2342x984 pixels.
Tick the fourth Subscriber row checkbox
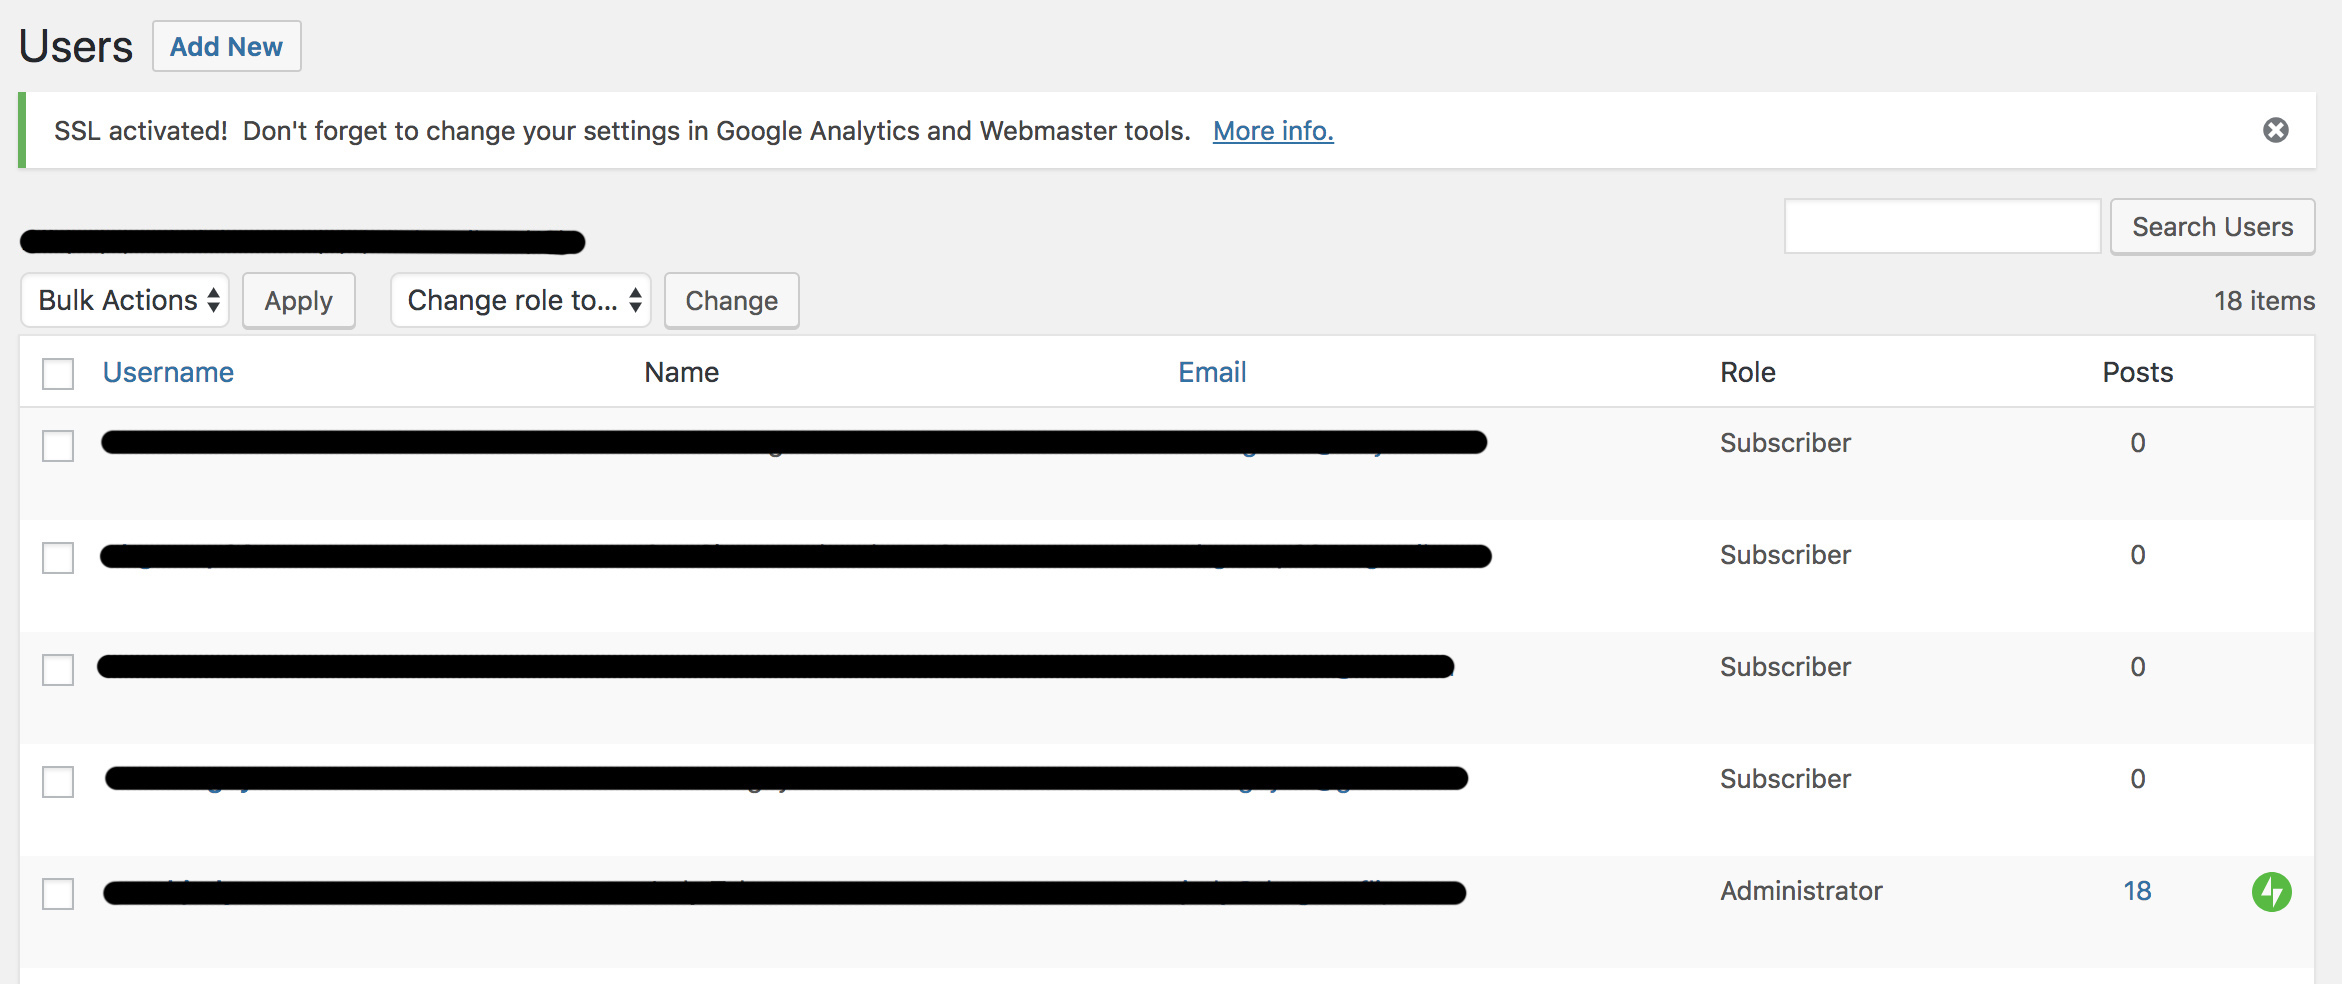pyautogui.click(x=58, y=782)
